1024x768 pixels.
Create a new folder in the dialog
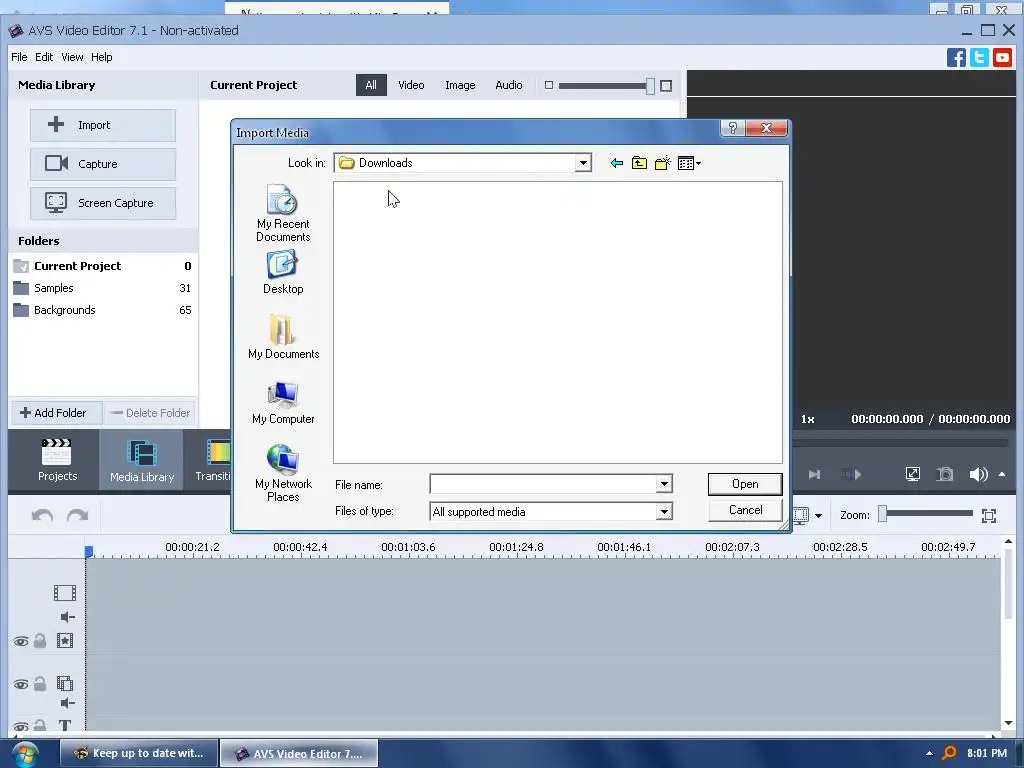click(x=662, y=163)
